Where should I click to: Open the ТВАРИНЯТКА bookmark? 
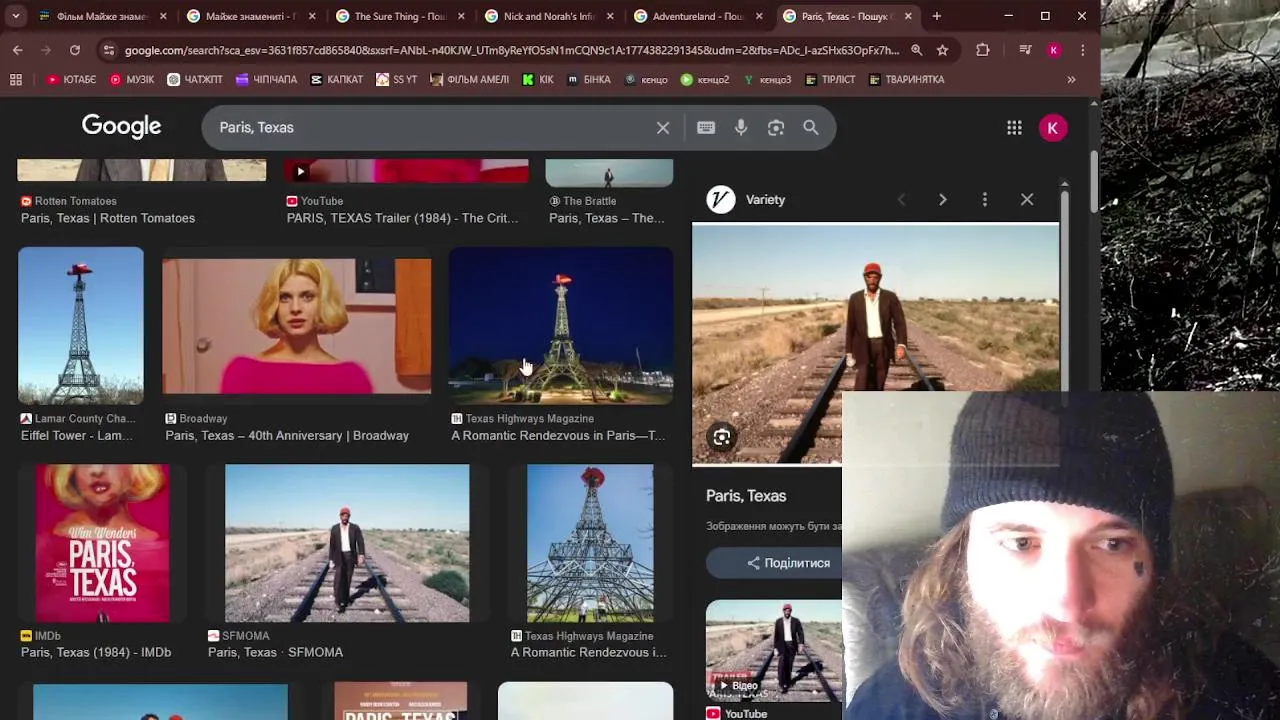[x=907, y=79]
